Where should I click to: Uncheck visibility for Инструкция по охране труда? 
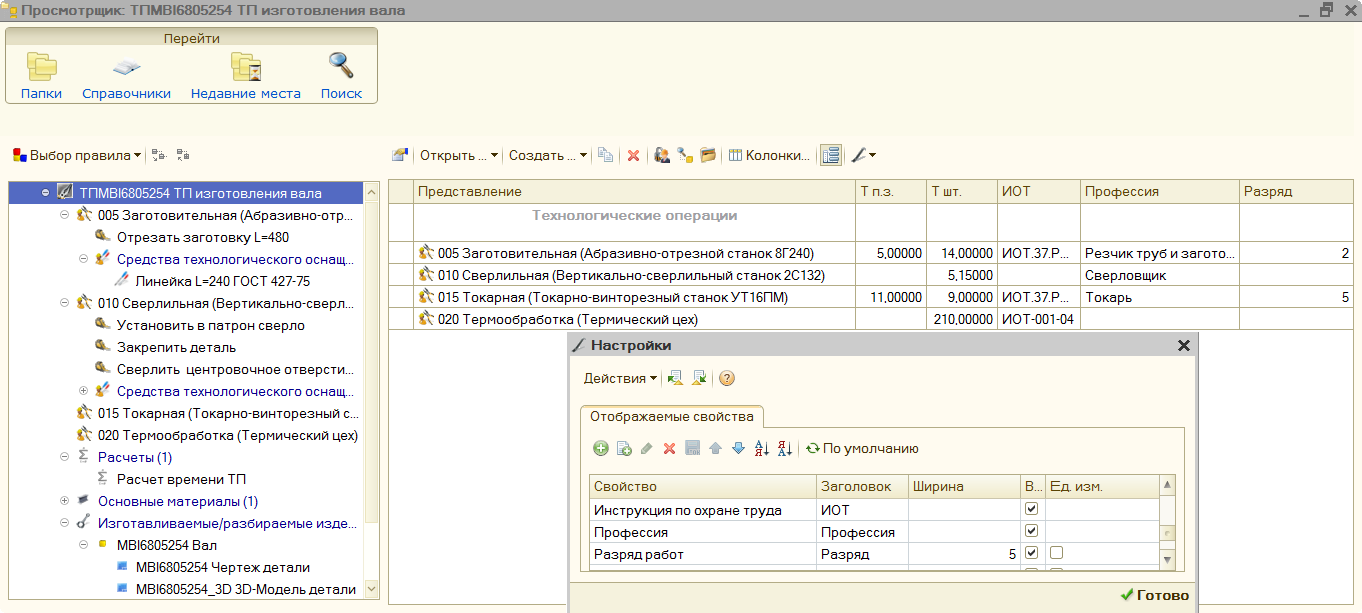[1032, 510]
